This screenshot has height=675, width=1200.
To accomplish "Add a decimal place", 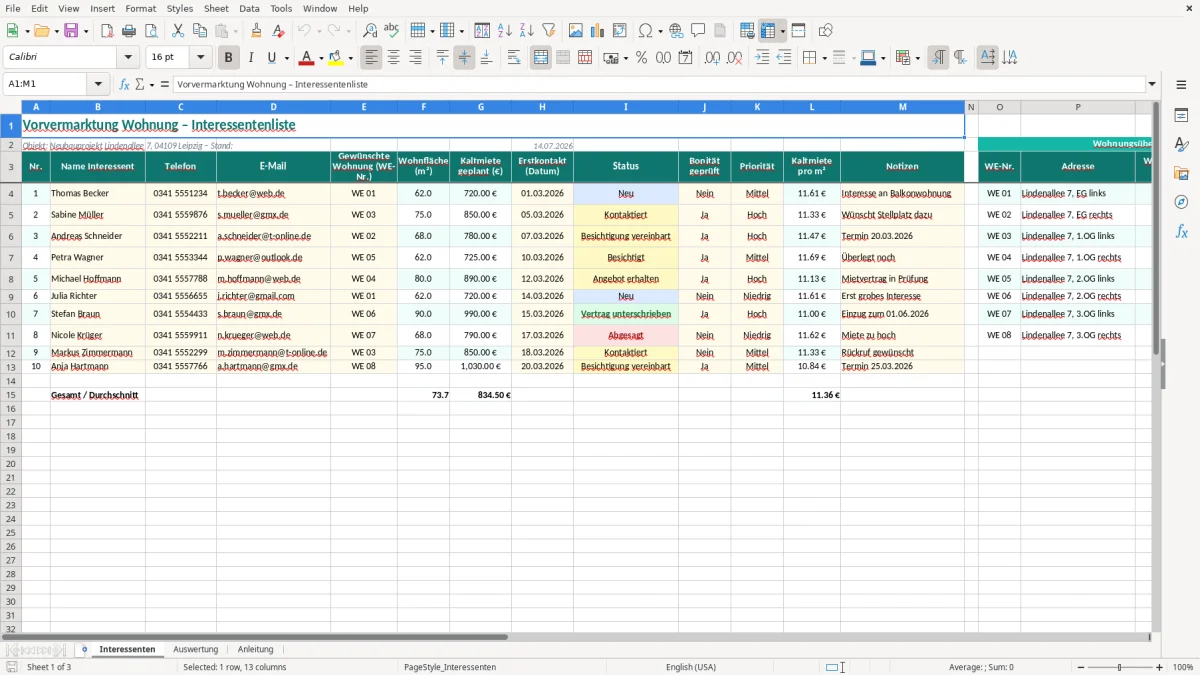I will (x=712, y=58).
